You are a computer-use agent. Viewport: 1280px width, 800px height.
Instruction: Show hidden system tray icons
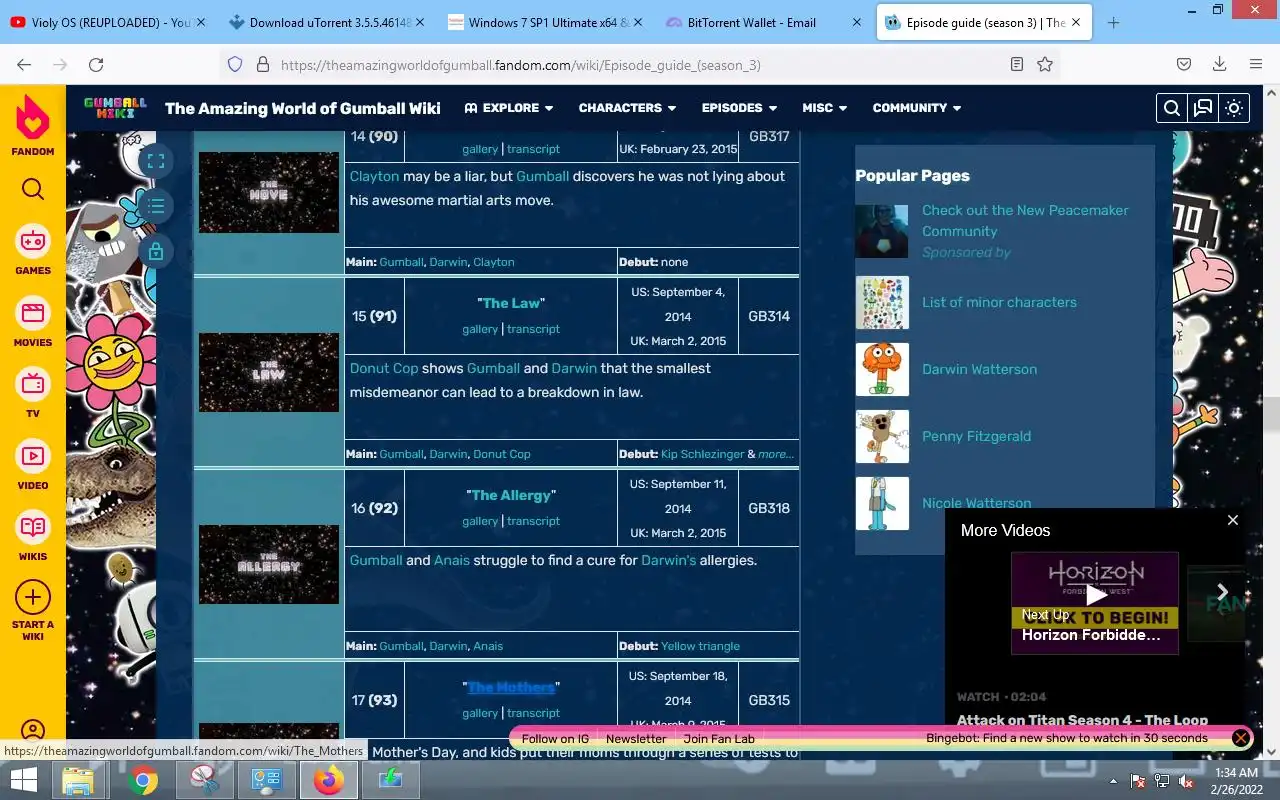click(1113, 781)
